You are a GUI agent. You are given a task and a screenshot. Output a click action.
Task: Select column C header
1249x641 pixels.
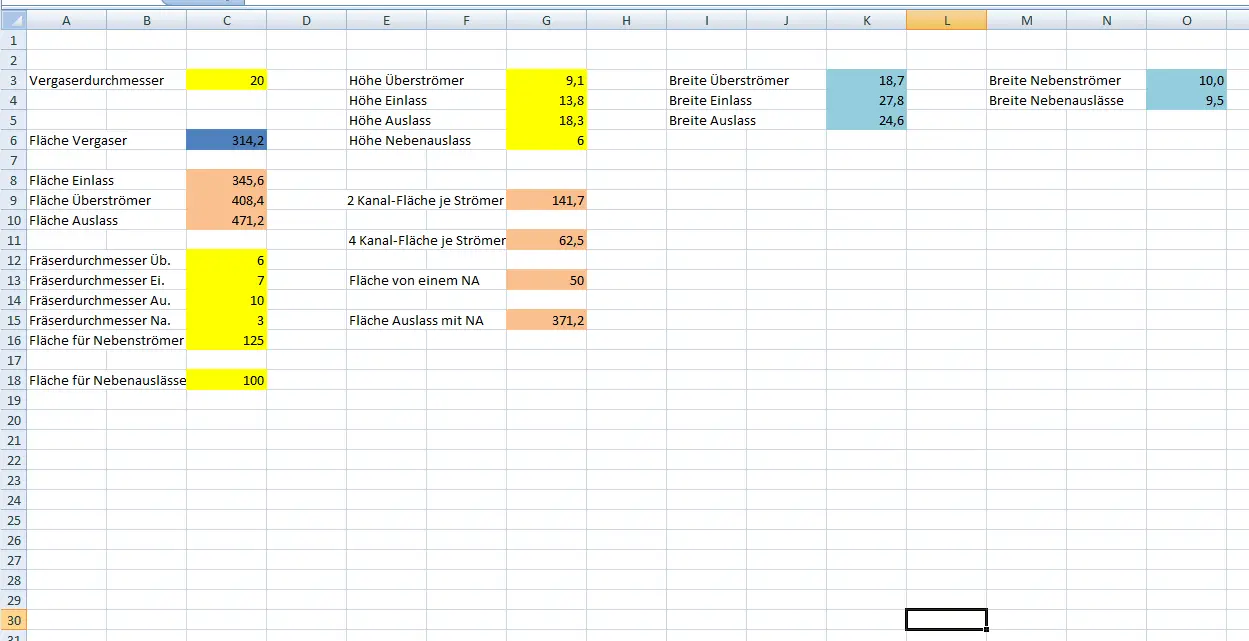[227, 20]
